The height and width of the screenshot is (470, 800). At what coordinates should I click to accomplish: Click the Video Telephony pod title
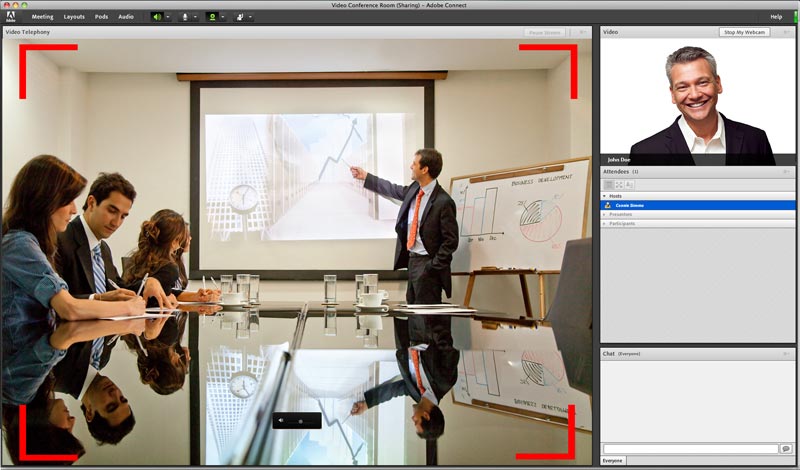(x=28, y=32)
